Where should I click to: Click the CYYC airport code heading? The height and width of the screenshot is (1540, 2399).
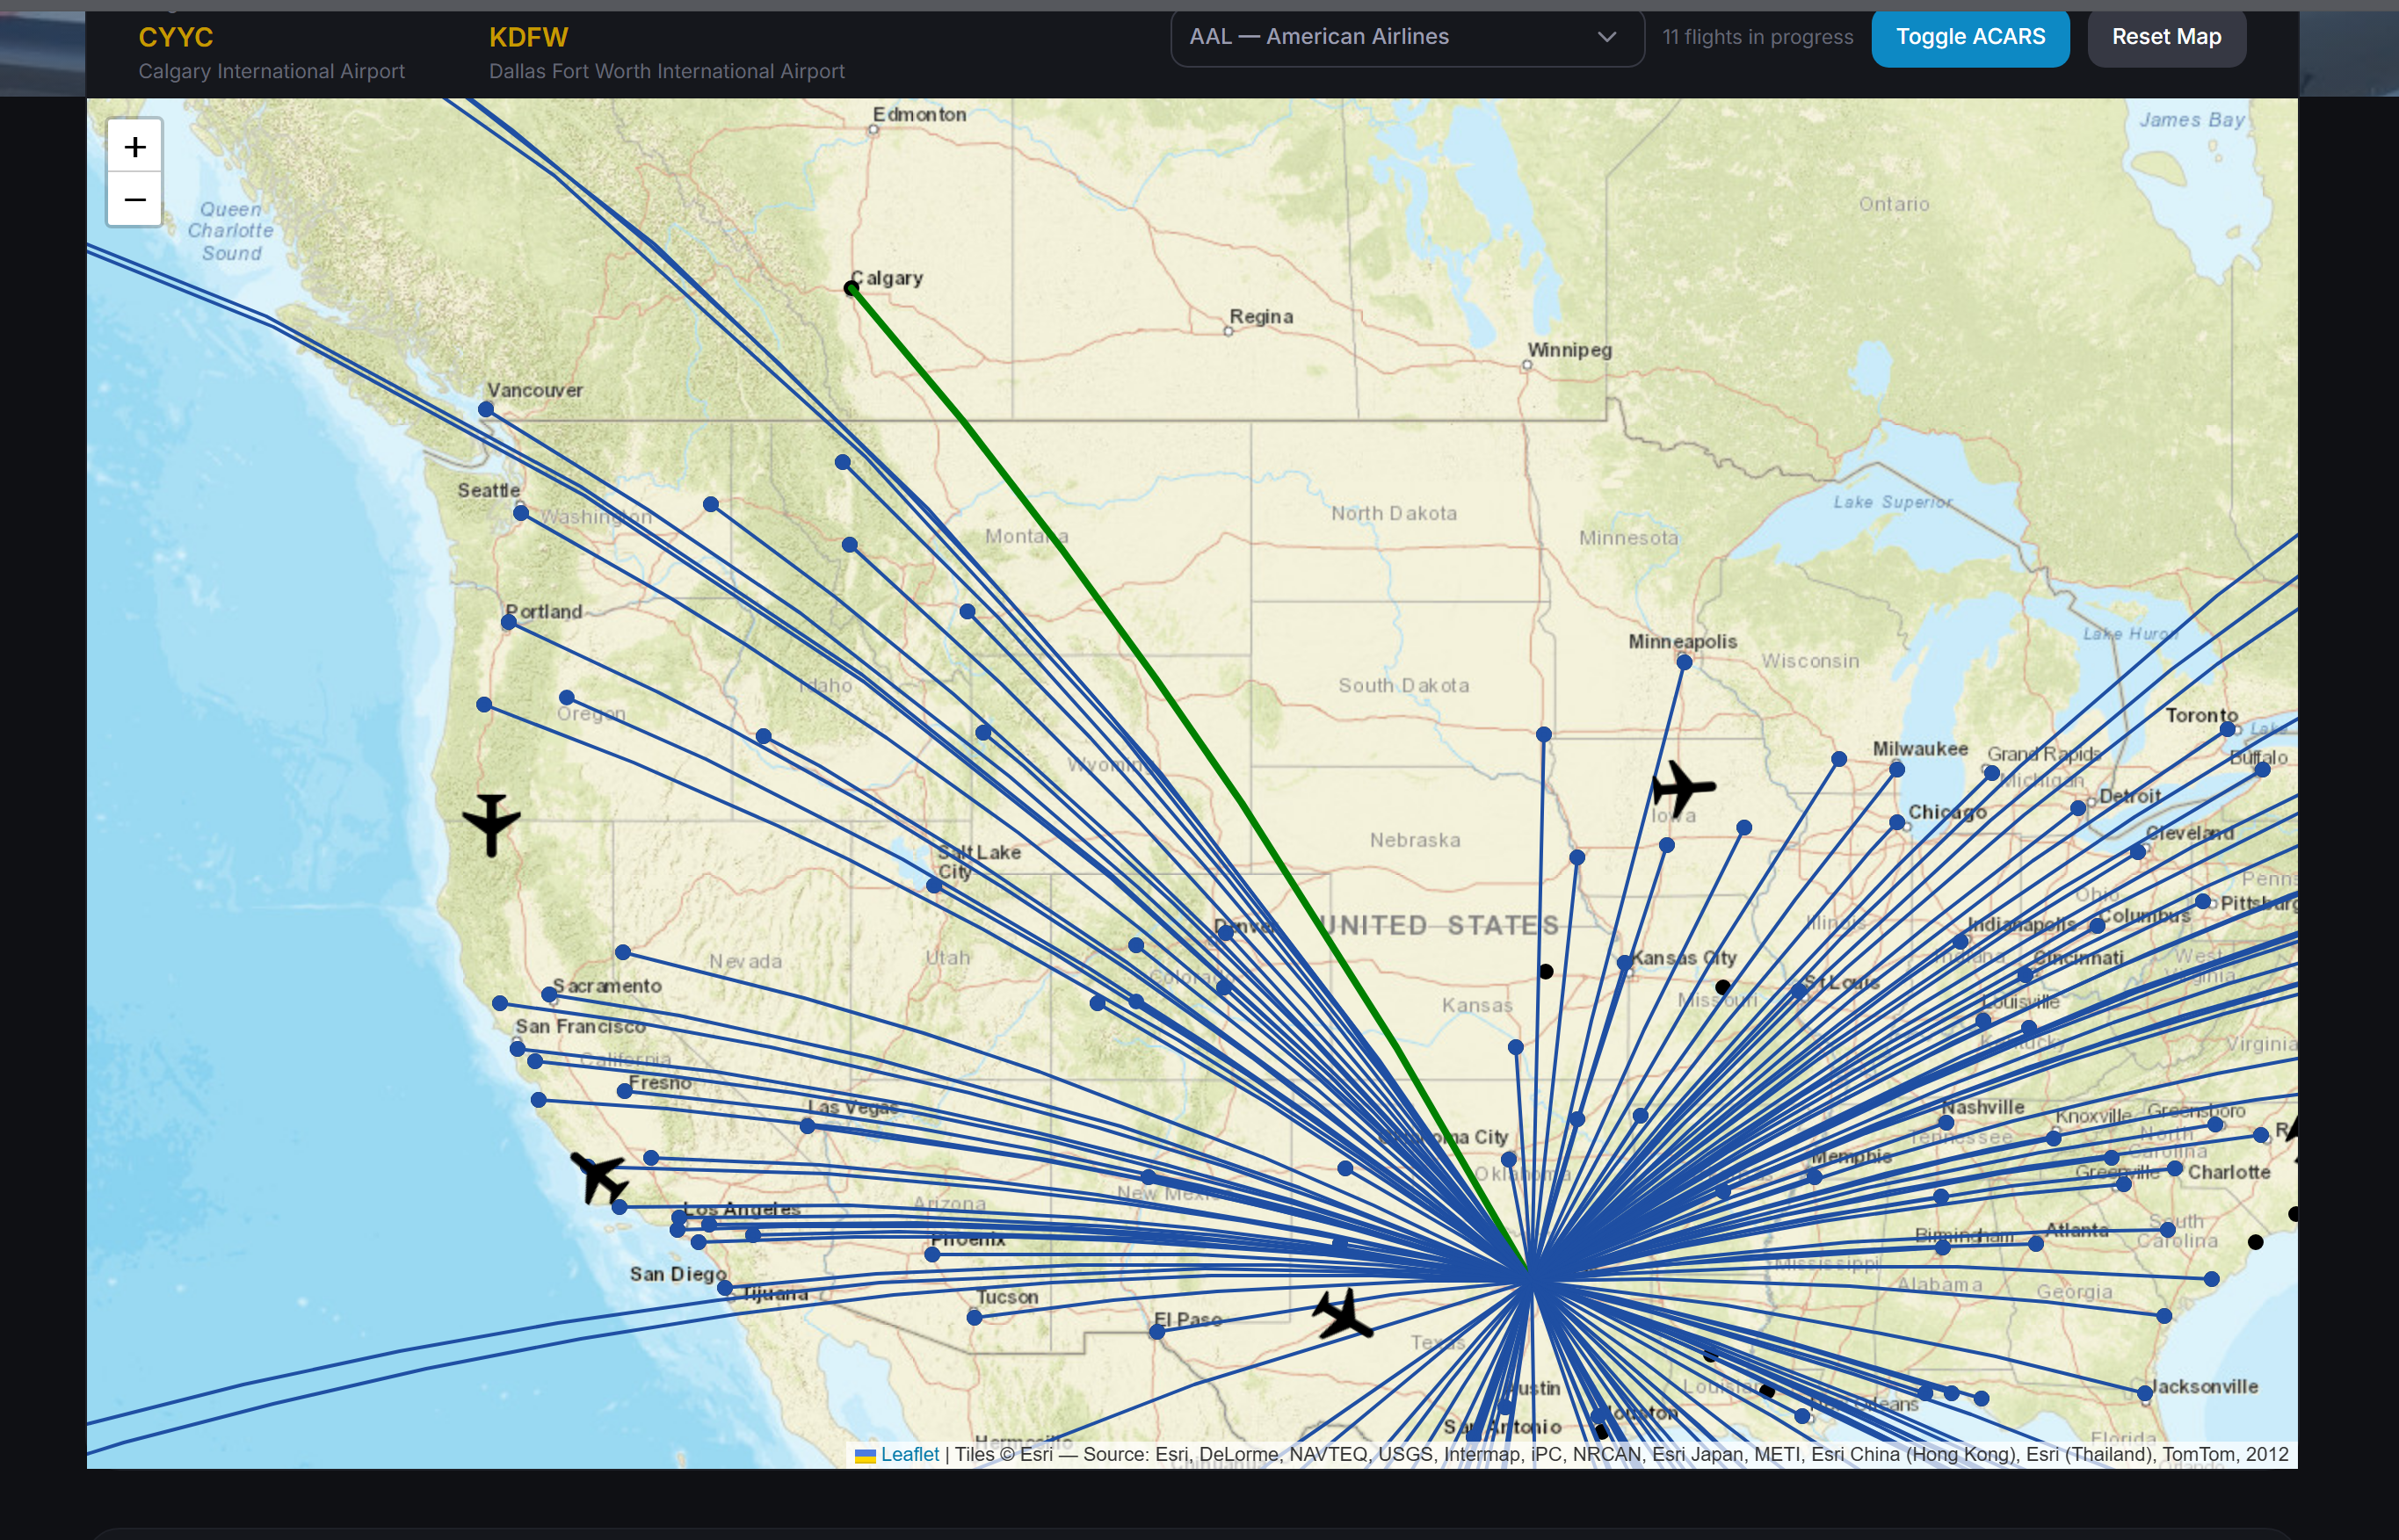click(x=175, y=37)
